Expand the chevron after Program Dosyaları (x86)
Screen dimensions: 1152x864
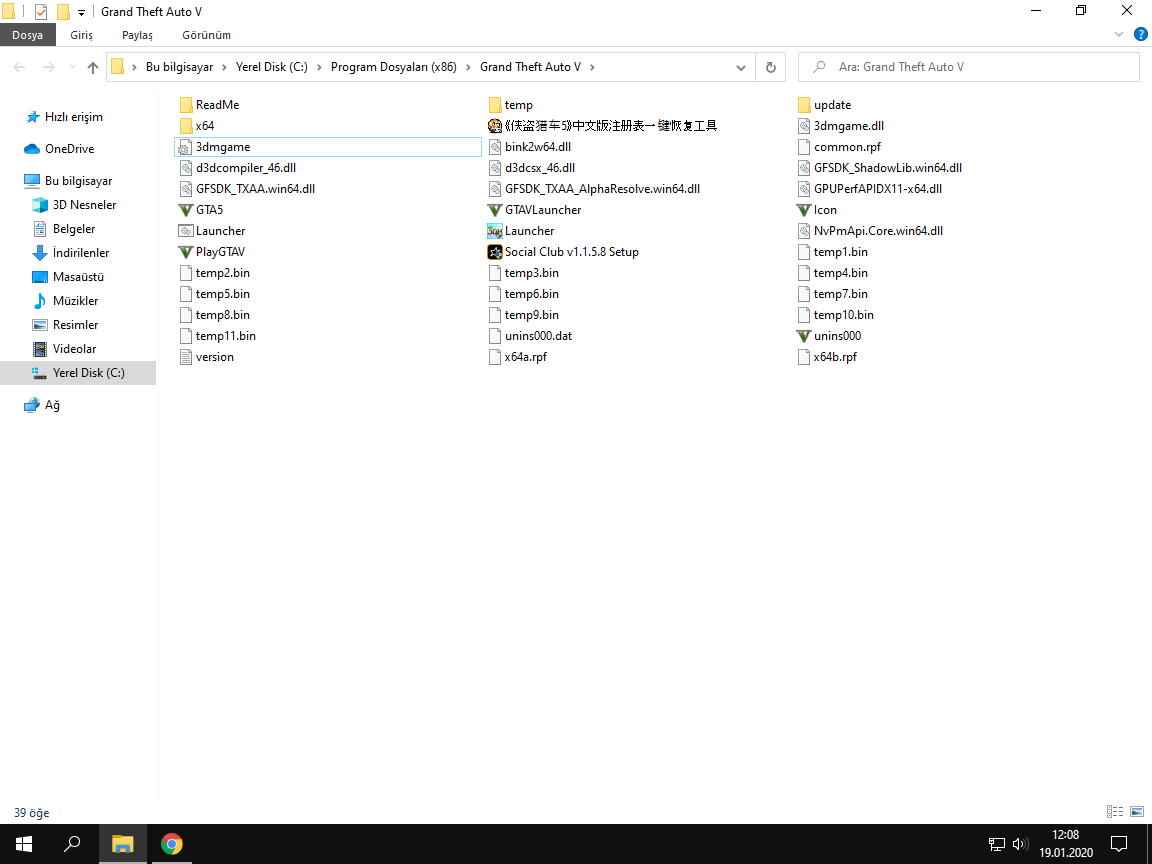(x=469, y=68)
